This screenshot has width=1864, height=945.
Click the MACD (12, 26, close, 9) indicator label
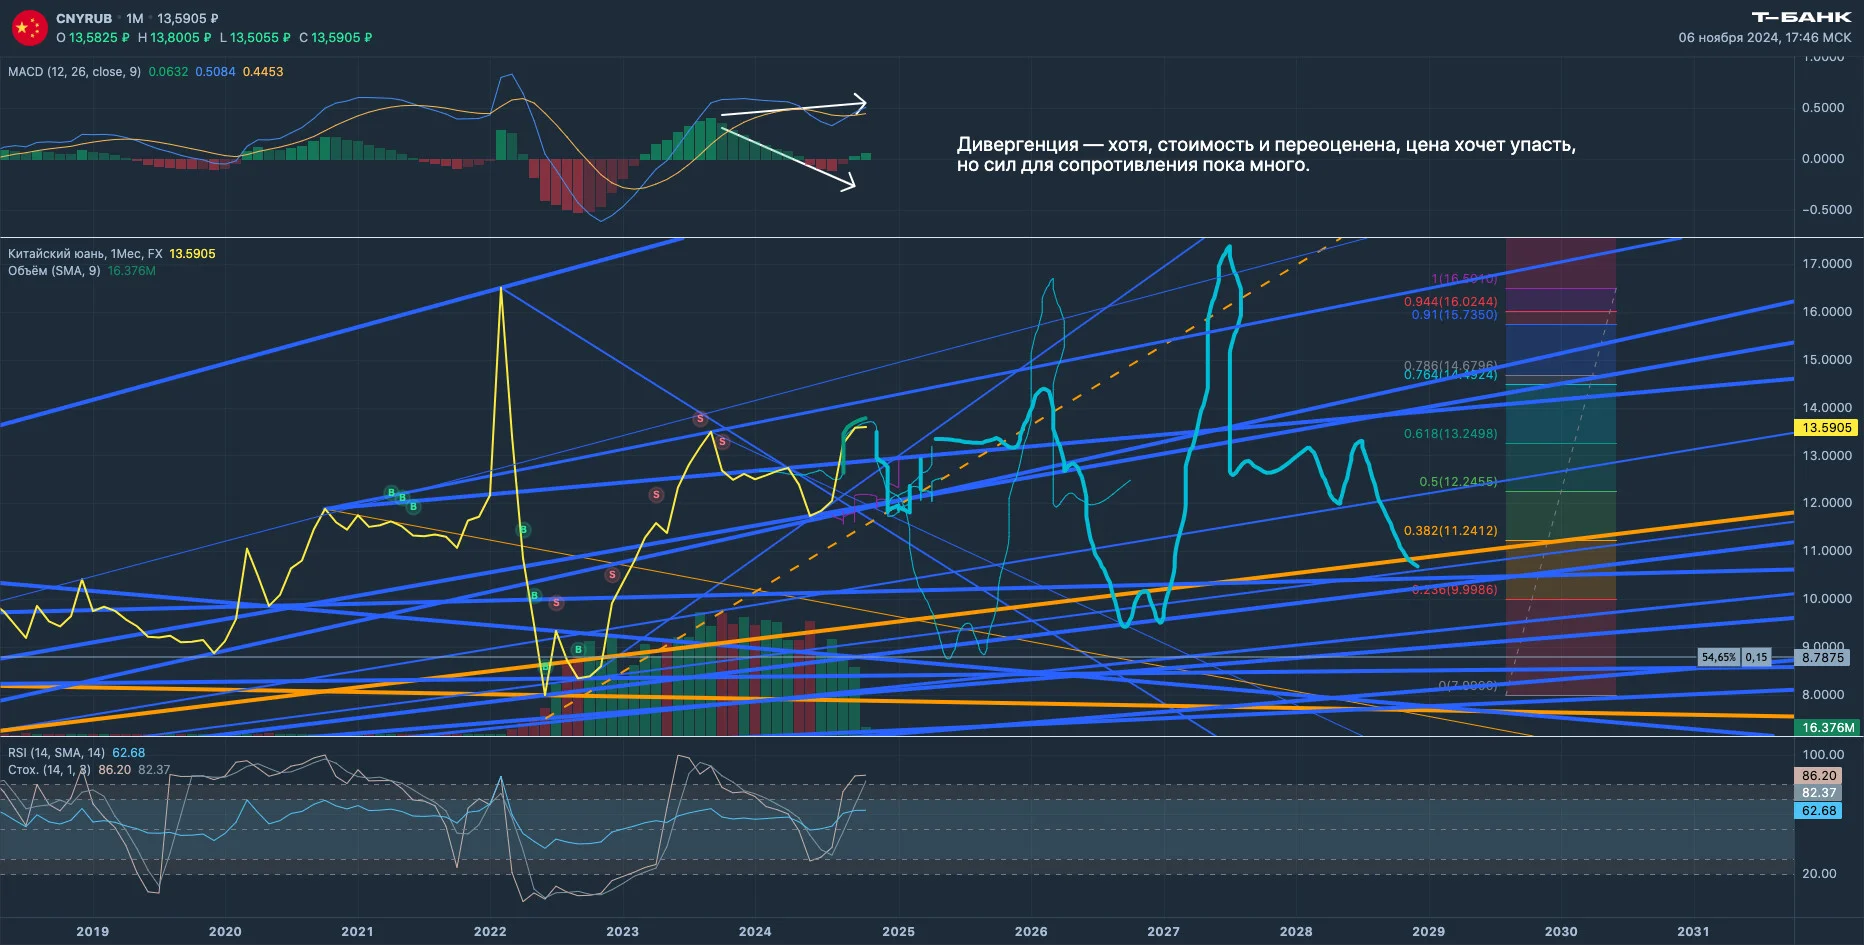(x=74, y=72)
